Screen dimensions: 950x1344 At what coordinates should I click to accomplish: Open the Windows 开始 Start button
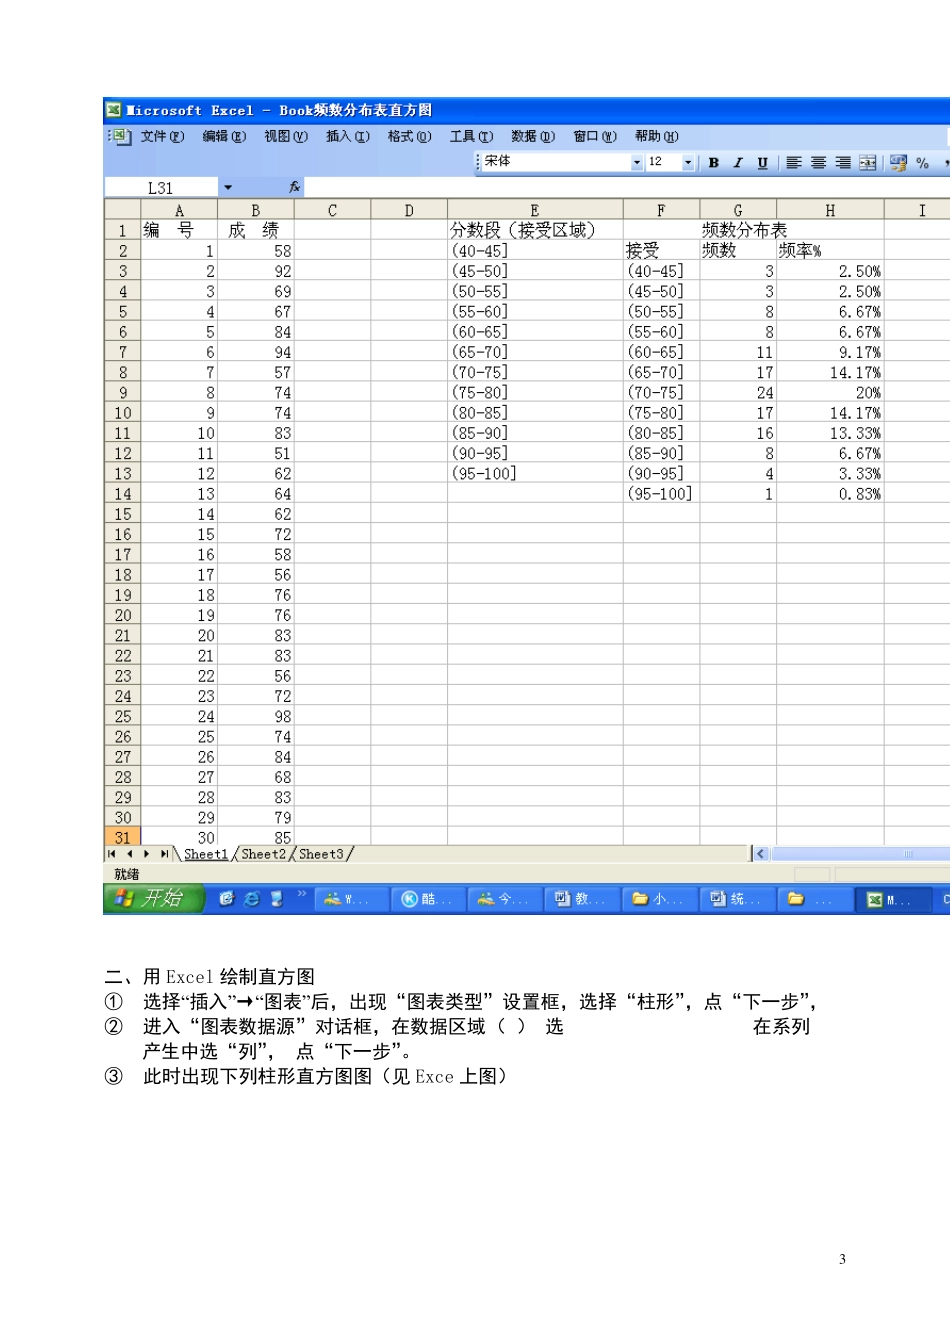[154, 899]
